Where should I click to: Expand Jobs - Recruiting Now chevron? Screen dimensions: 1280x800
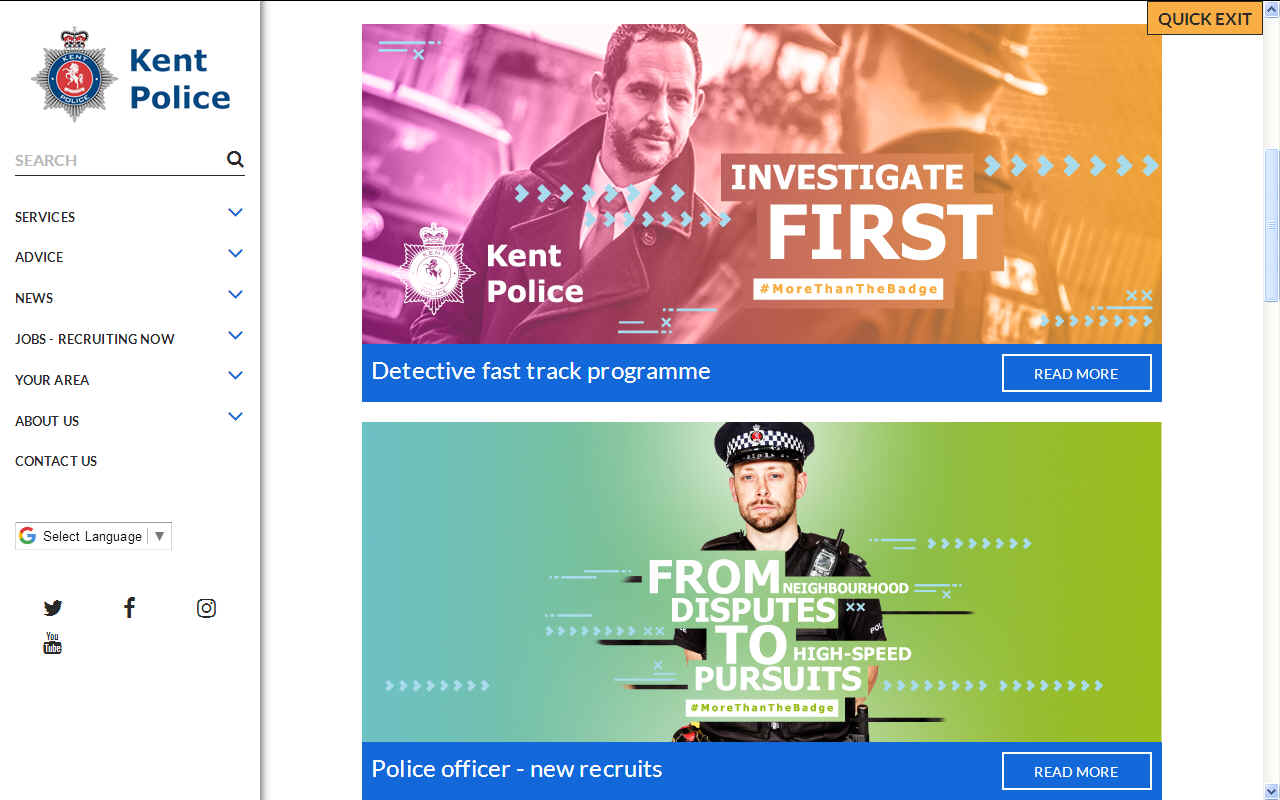tap(236, 335)
